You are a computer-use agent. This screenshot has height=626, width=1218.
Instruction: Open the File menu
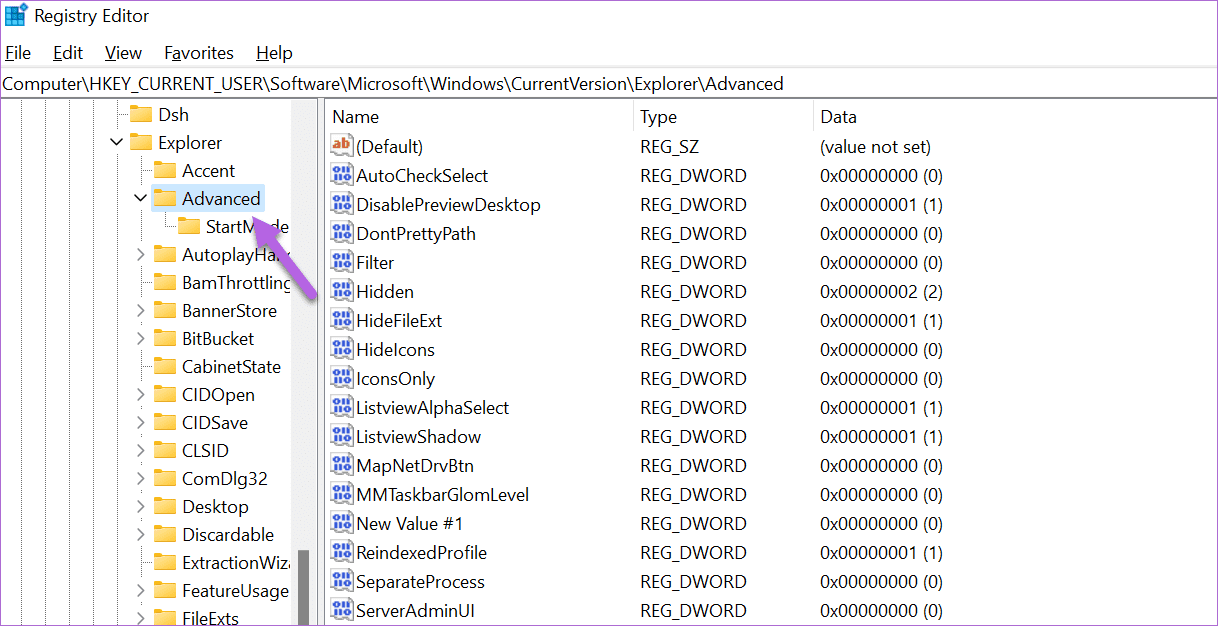click(18, 53)
